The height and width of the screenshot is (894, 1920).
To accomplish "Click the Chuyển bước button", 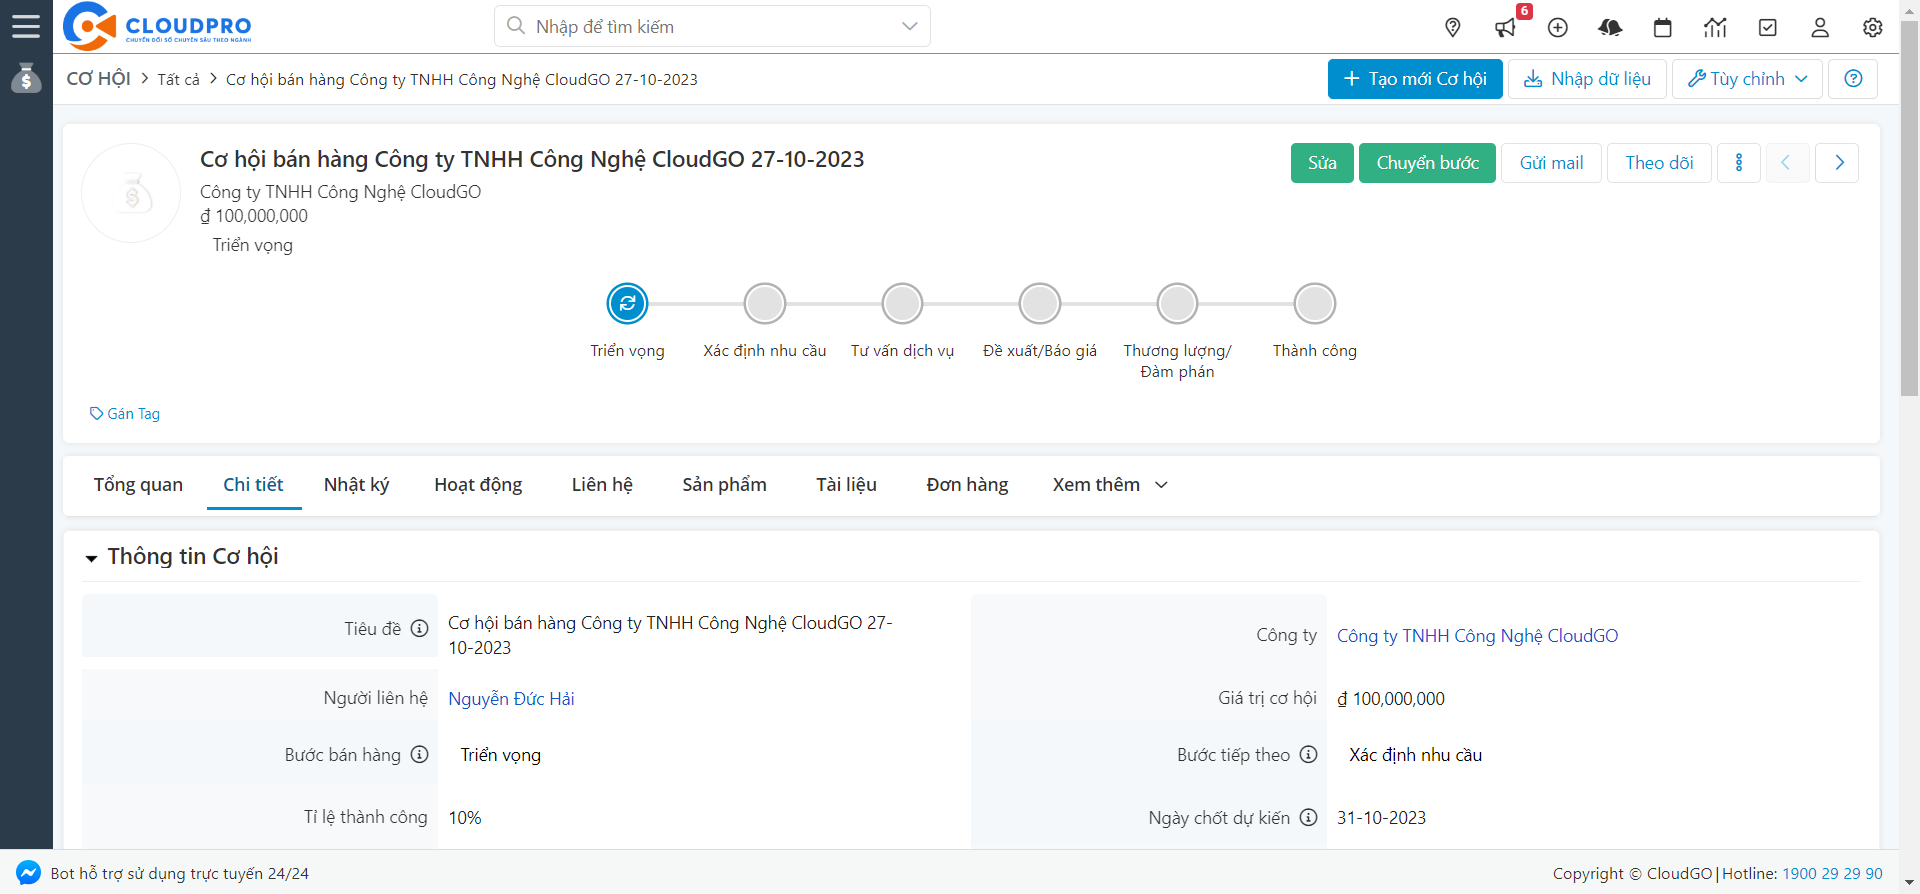I will 1427,163.
